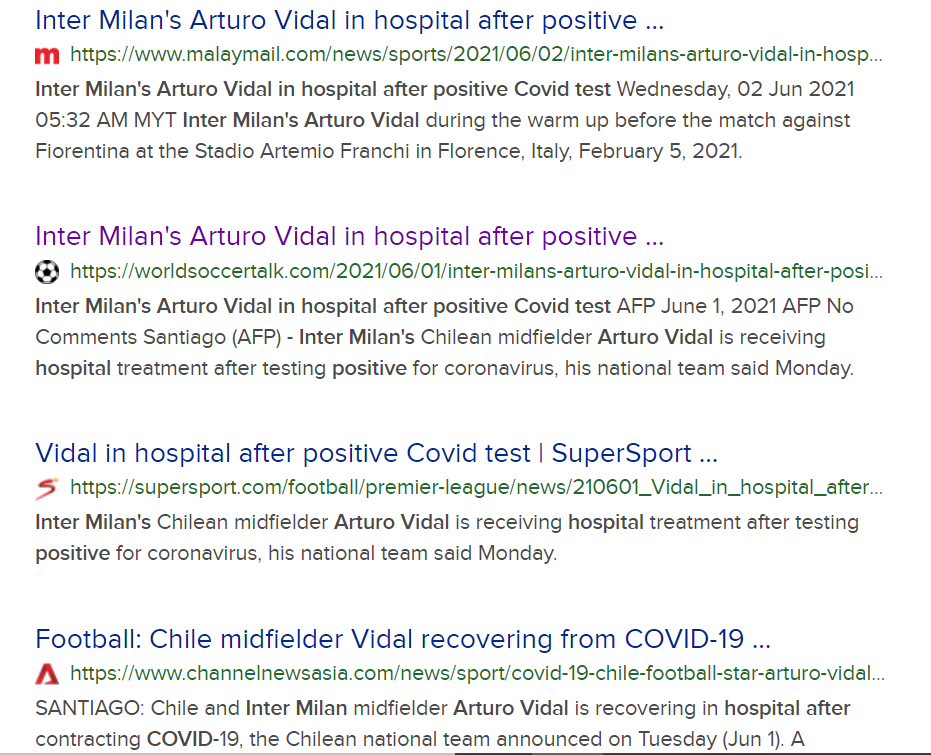
Task: Click the Malay Mail red favicon
Action: click(47, 55)
